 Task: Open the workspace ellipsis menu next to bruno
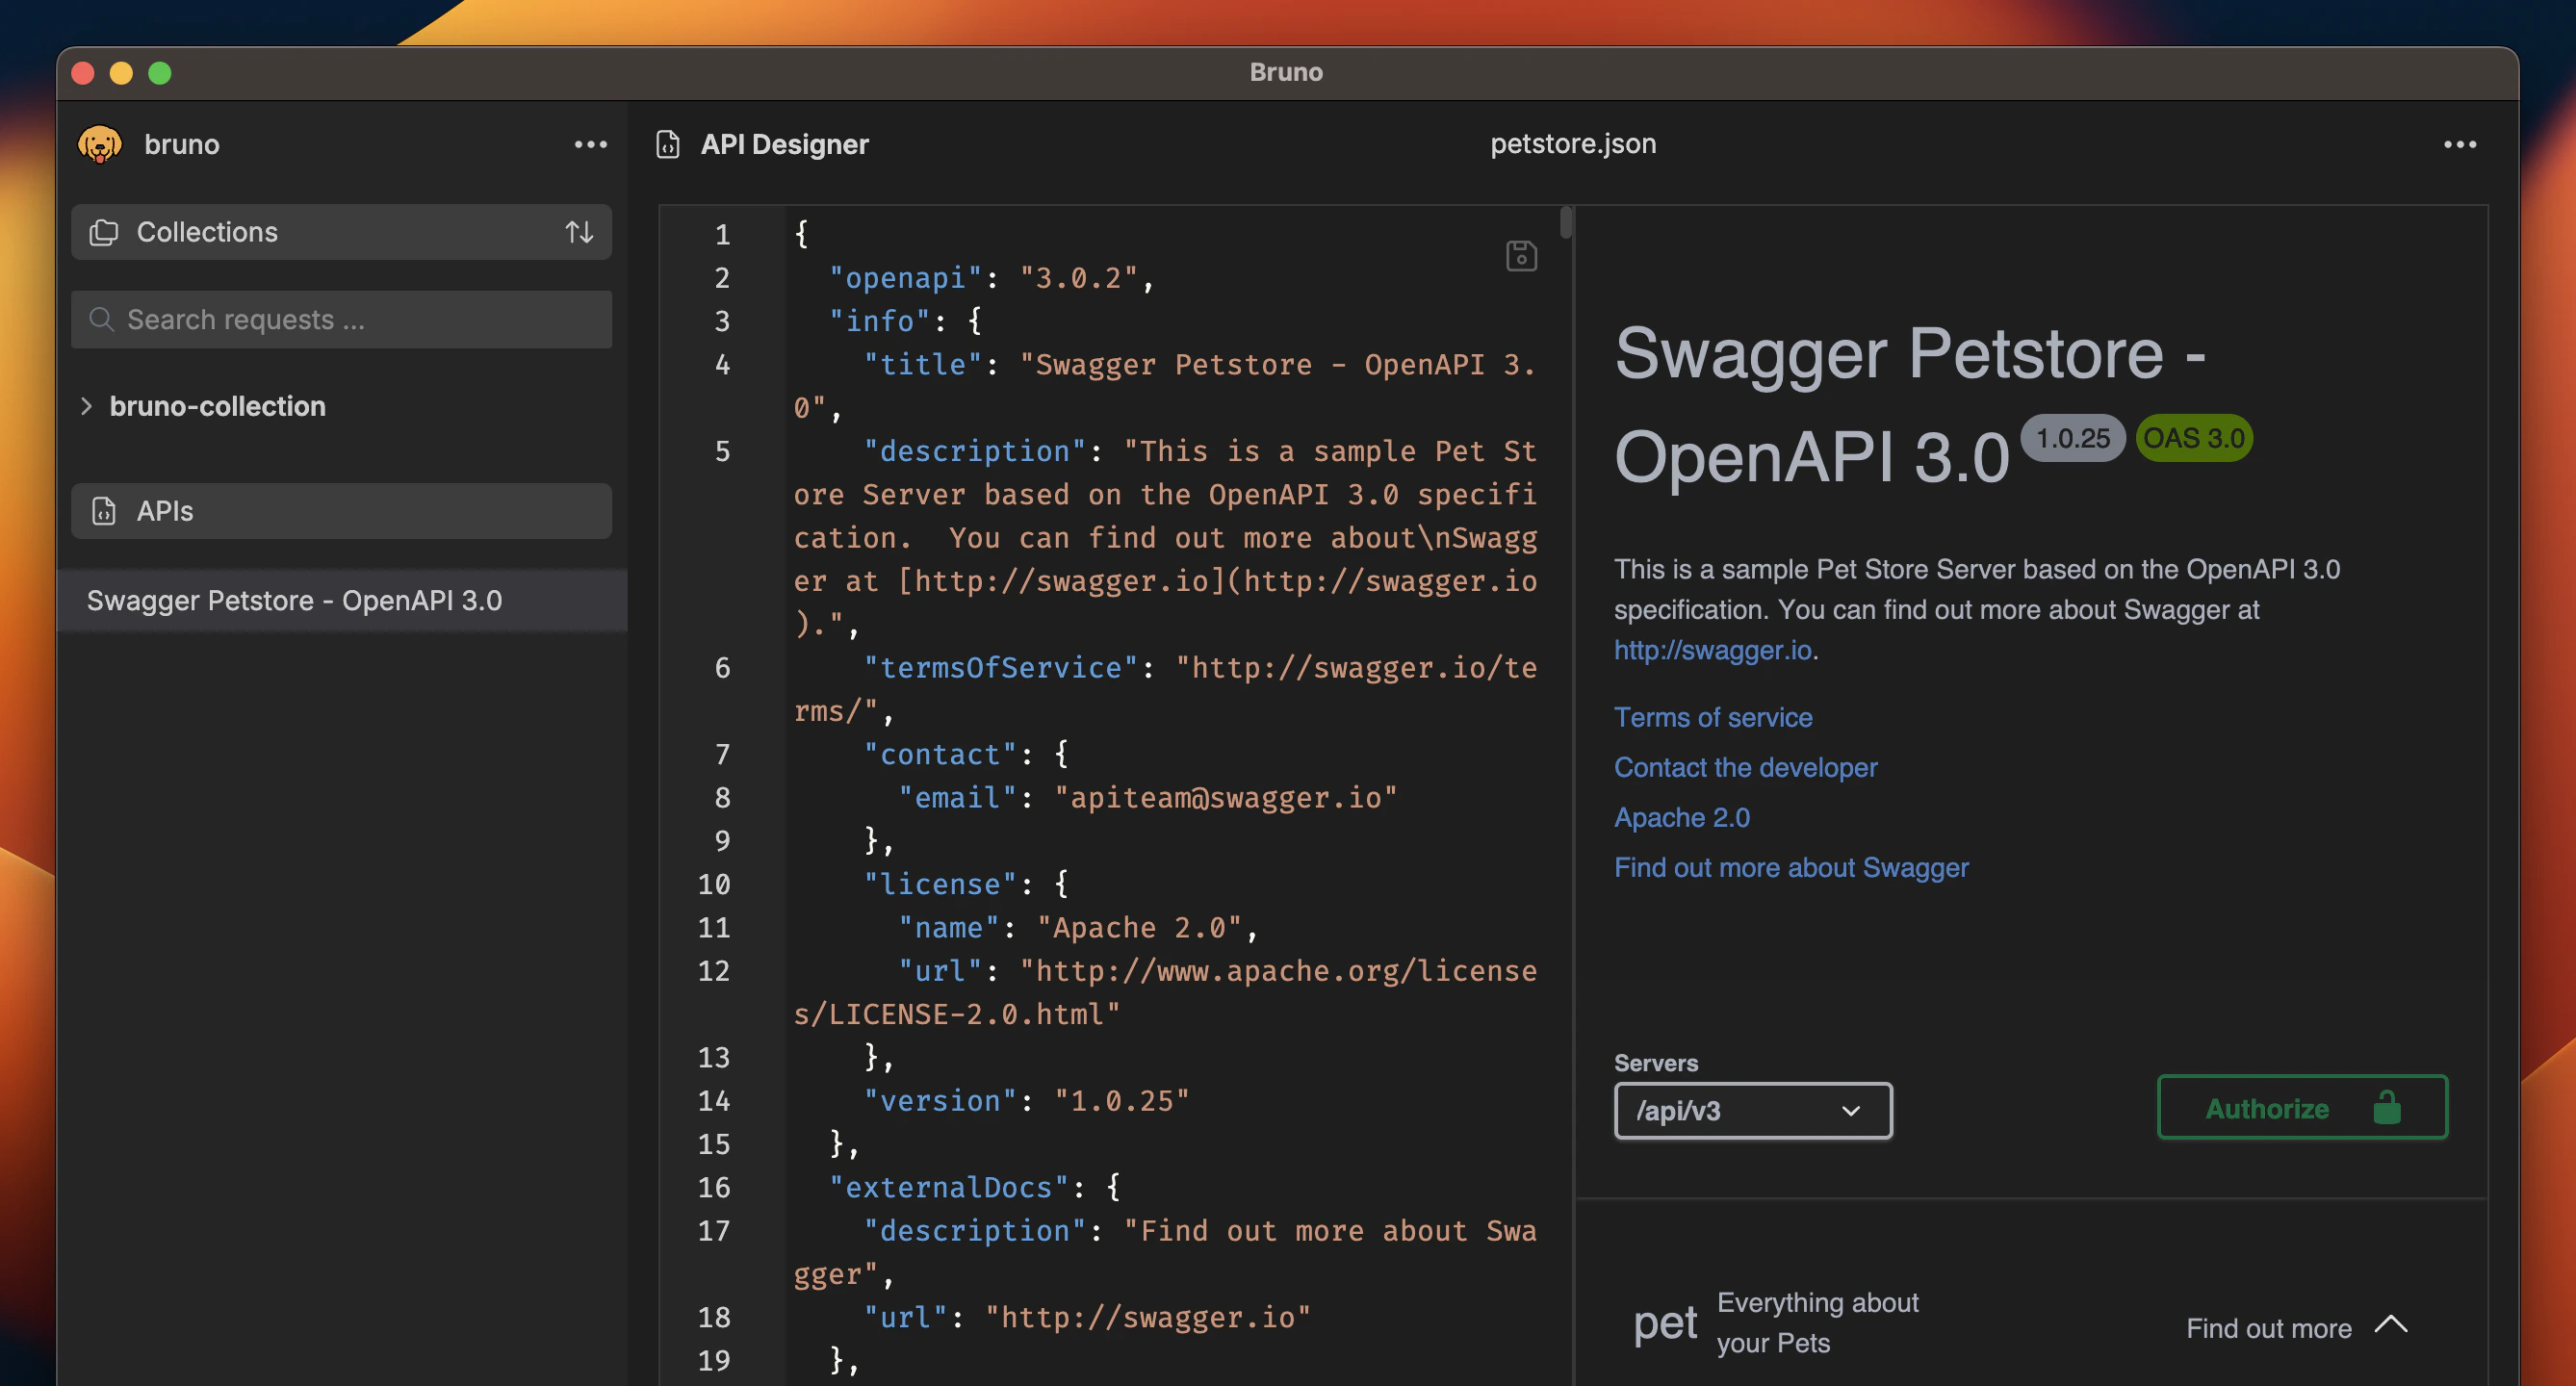(x=592, y=144)
